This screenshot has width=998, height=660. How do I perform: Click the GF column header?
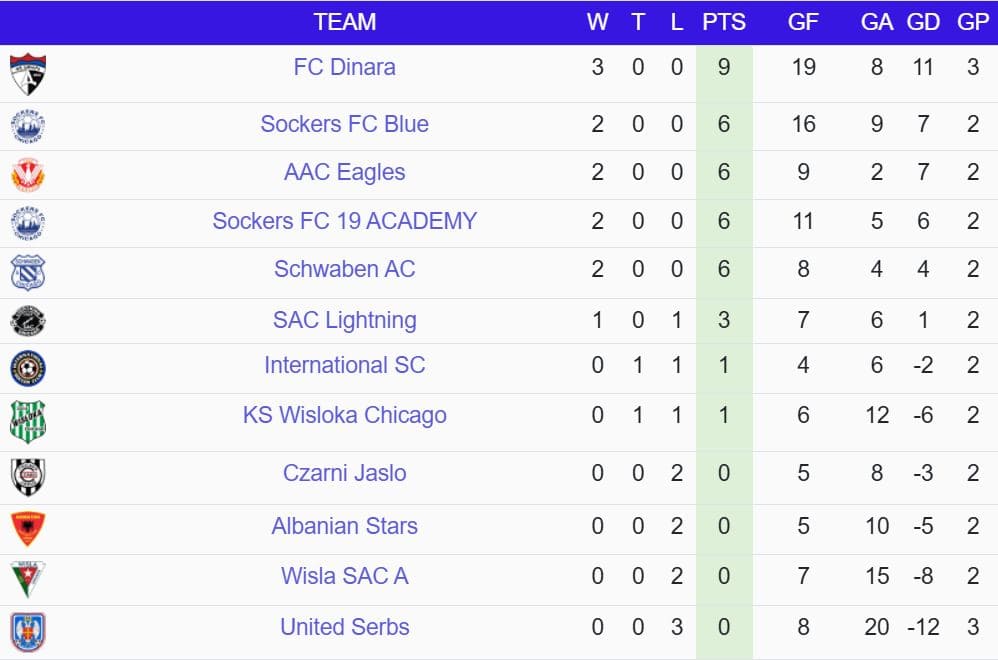tap(803, 22)
